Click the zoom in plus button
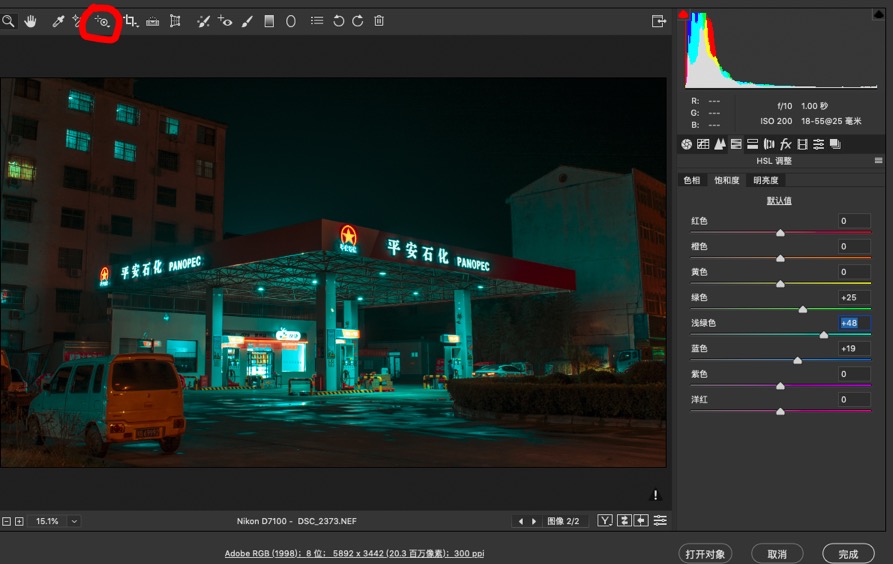The height and width of the screenshot is (564, 893). pyautogui.click(x=19, y=521)
